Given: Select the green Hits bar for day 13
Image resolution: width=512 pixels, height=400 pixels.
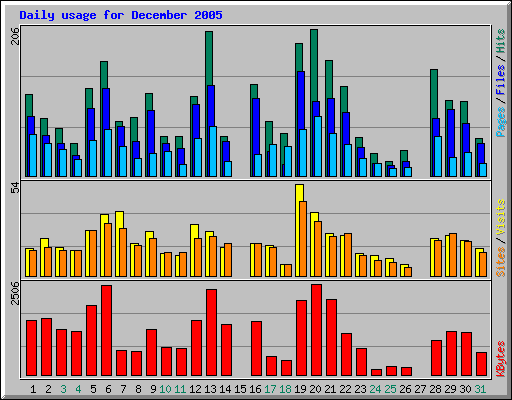Looking at the screenshot, I should [209, 58].
